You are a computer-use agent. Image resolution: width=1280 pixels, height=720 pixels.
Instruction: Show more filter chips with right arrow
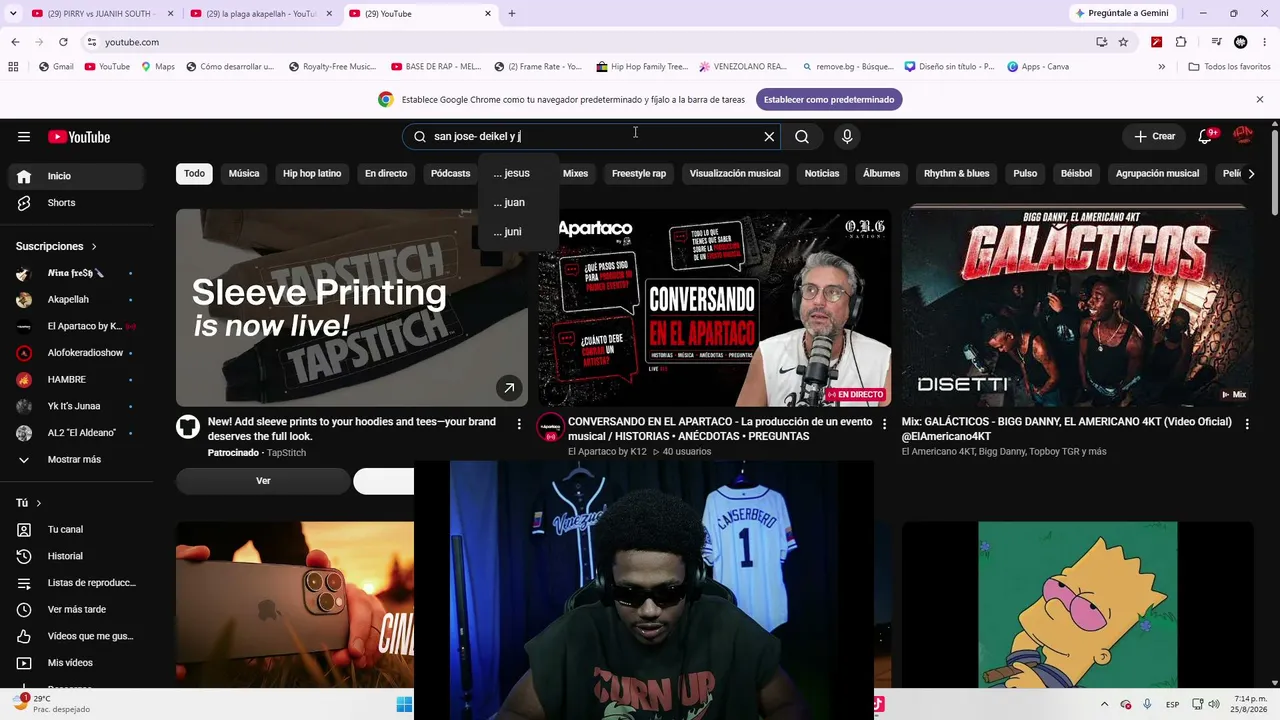click(x=1251, y=174)
